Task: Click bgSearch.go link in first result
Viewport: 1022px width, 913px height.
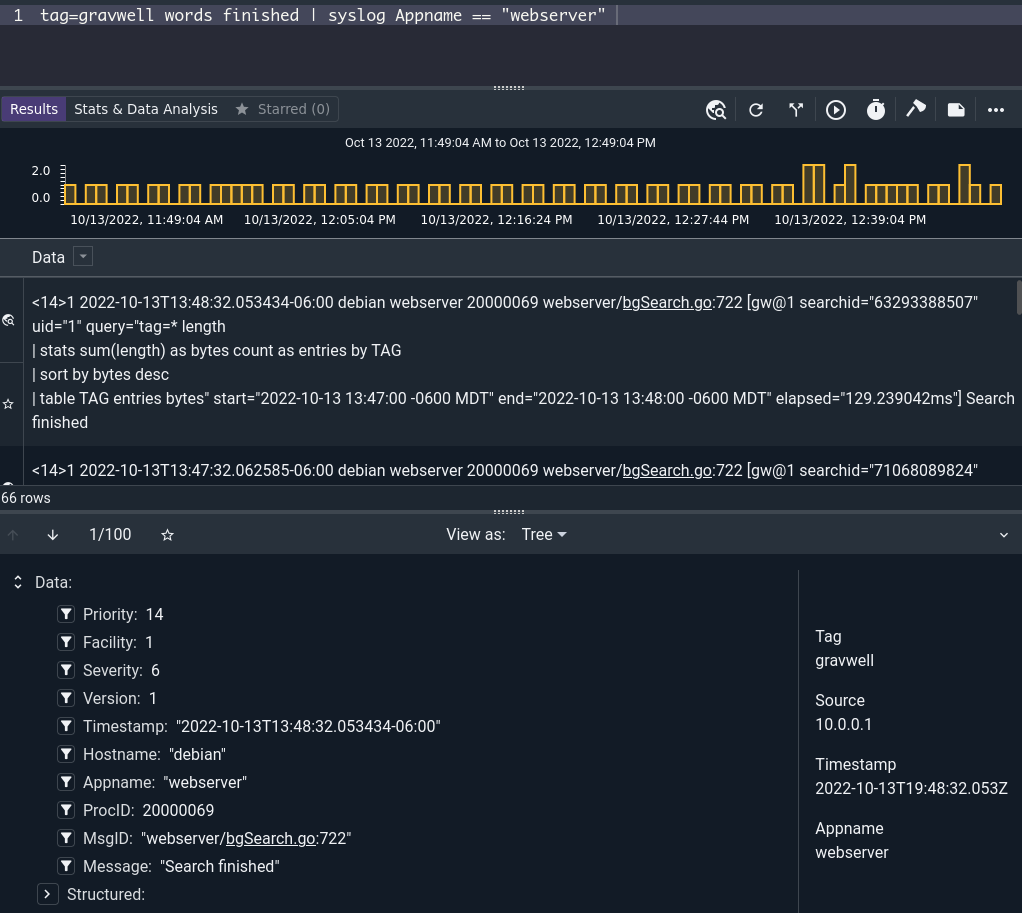Action: (x=667, y=302)
